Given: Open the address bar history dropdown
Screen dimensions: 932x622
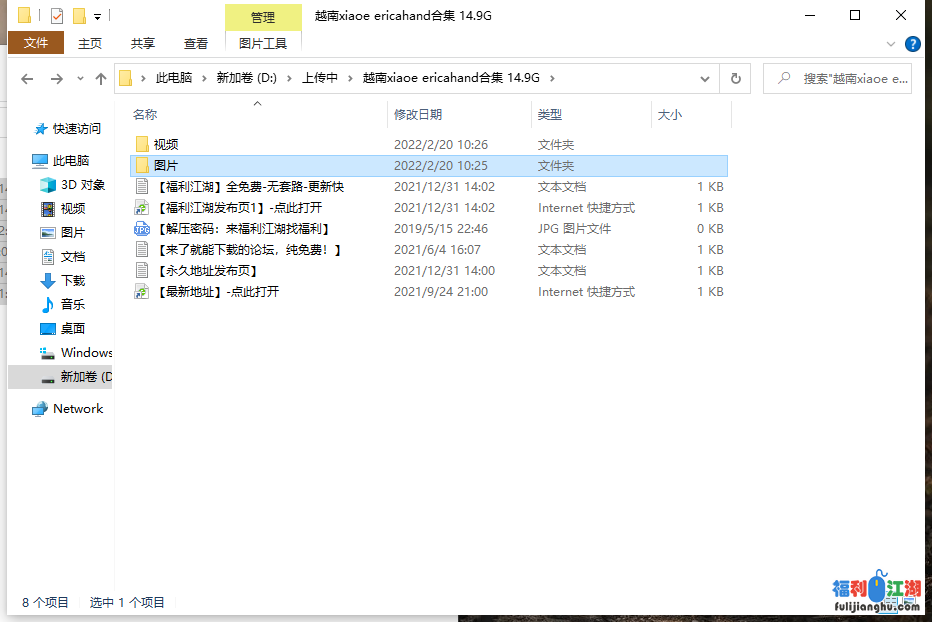Looking at the screenshot, I should click(706, 79).
